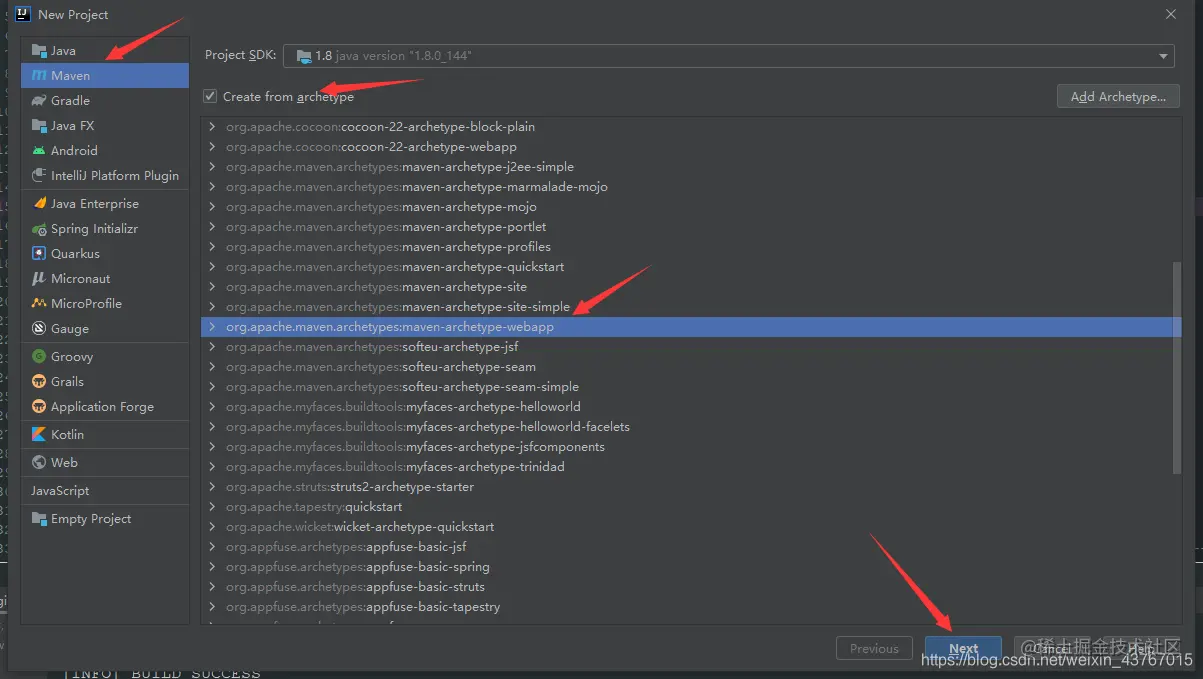Expand the maven-archetype-webapp entry
This screenshot has width=1203, height=679.
(x=212, y=327)
